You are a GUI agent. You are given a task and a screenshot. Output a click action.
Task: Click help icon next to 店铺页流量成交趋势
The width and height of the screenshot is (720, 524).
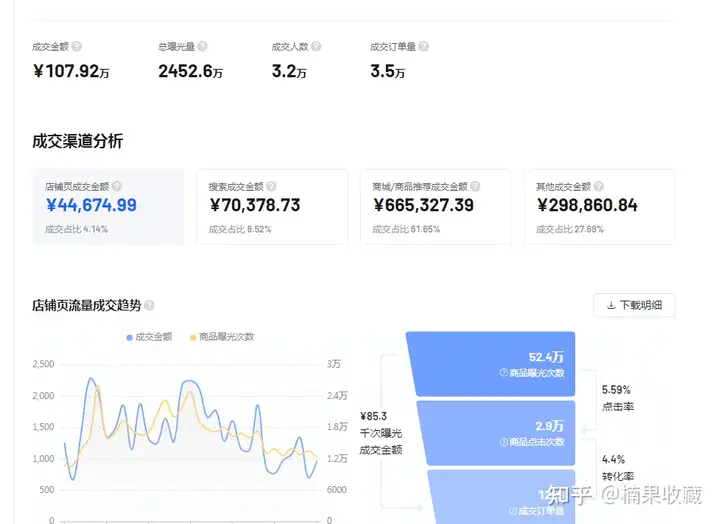point(149,305)
